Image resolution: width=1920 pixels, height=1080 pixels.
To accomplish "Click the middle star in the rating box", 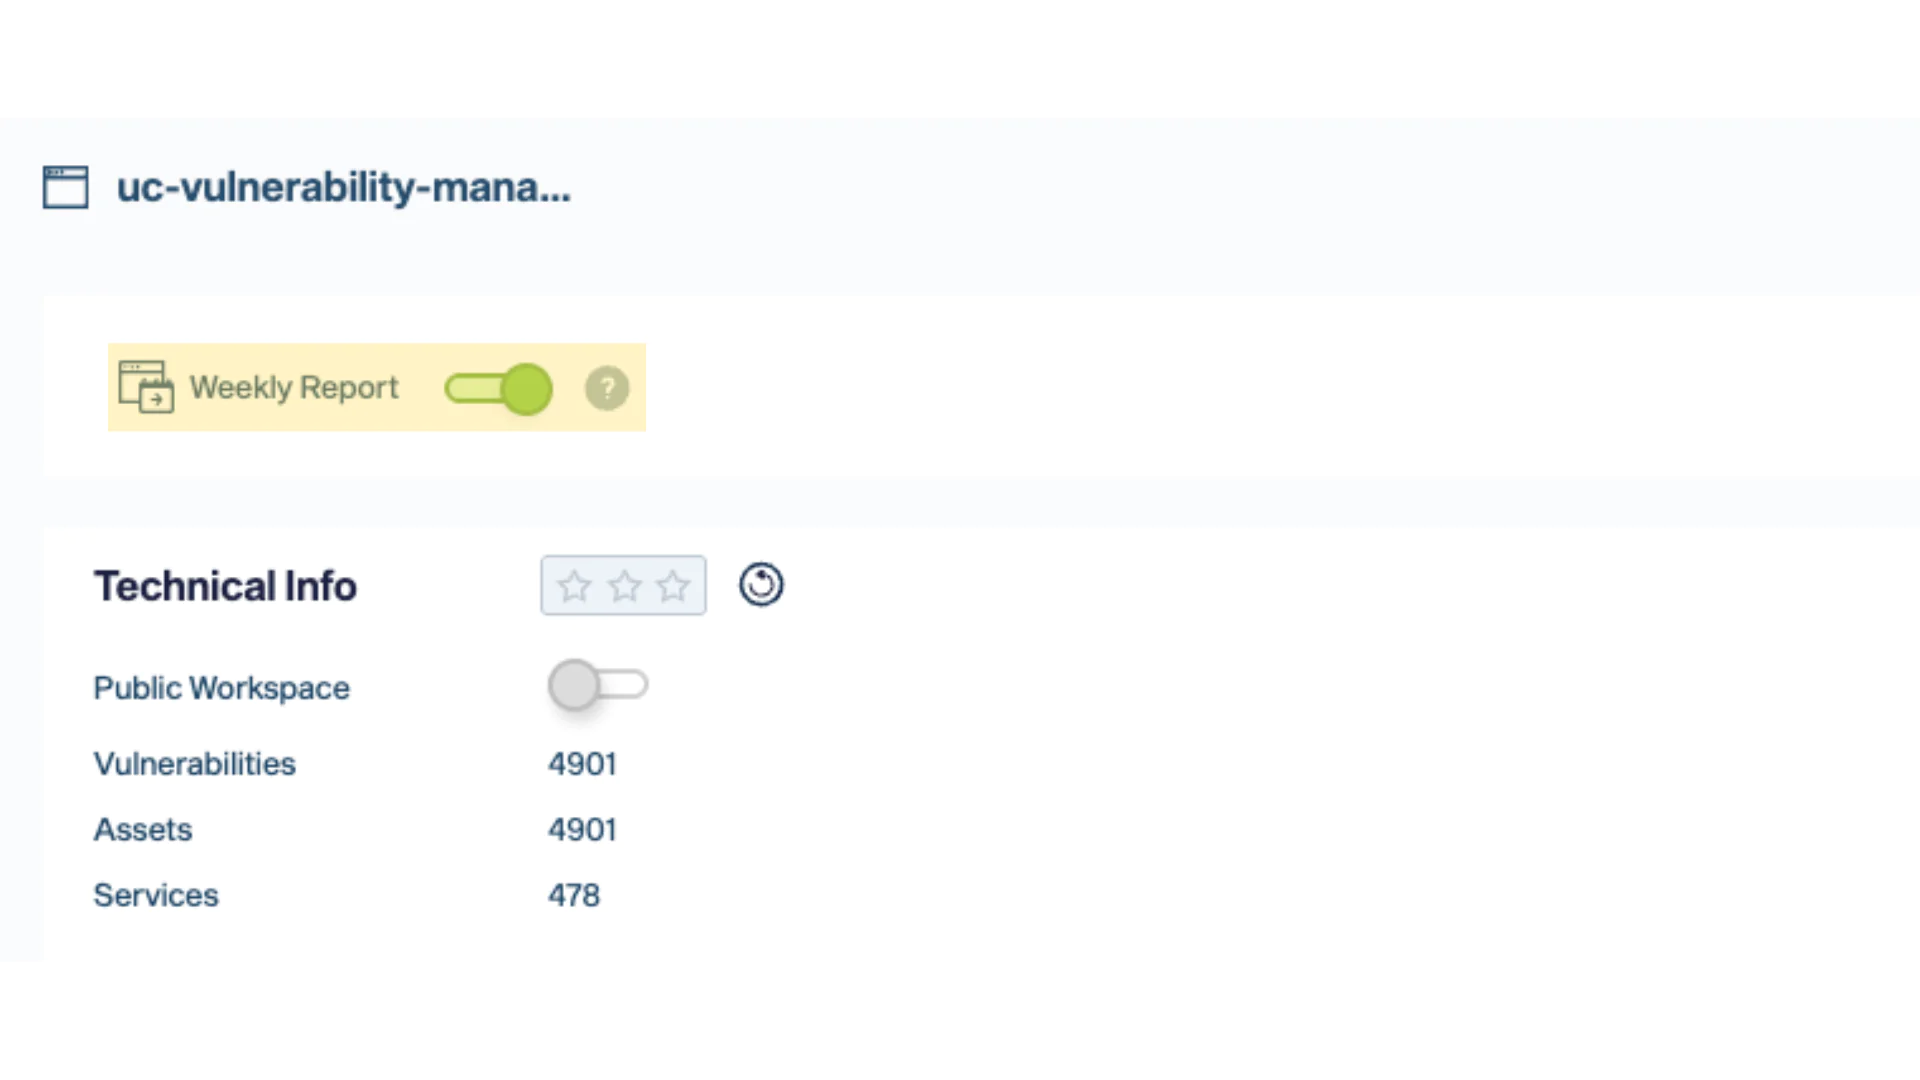I will coord(624,586).
